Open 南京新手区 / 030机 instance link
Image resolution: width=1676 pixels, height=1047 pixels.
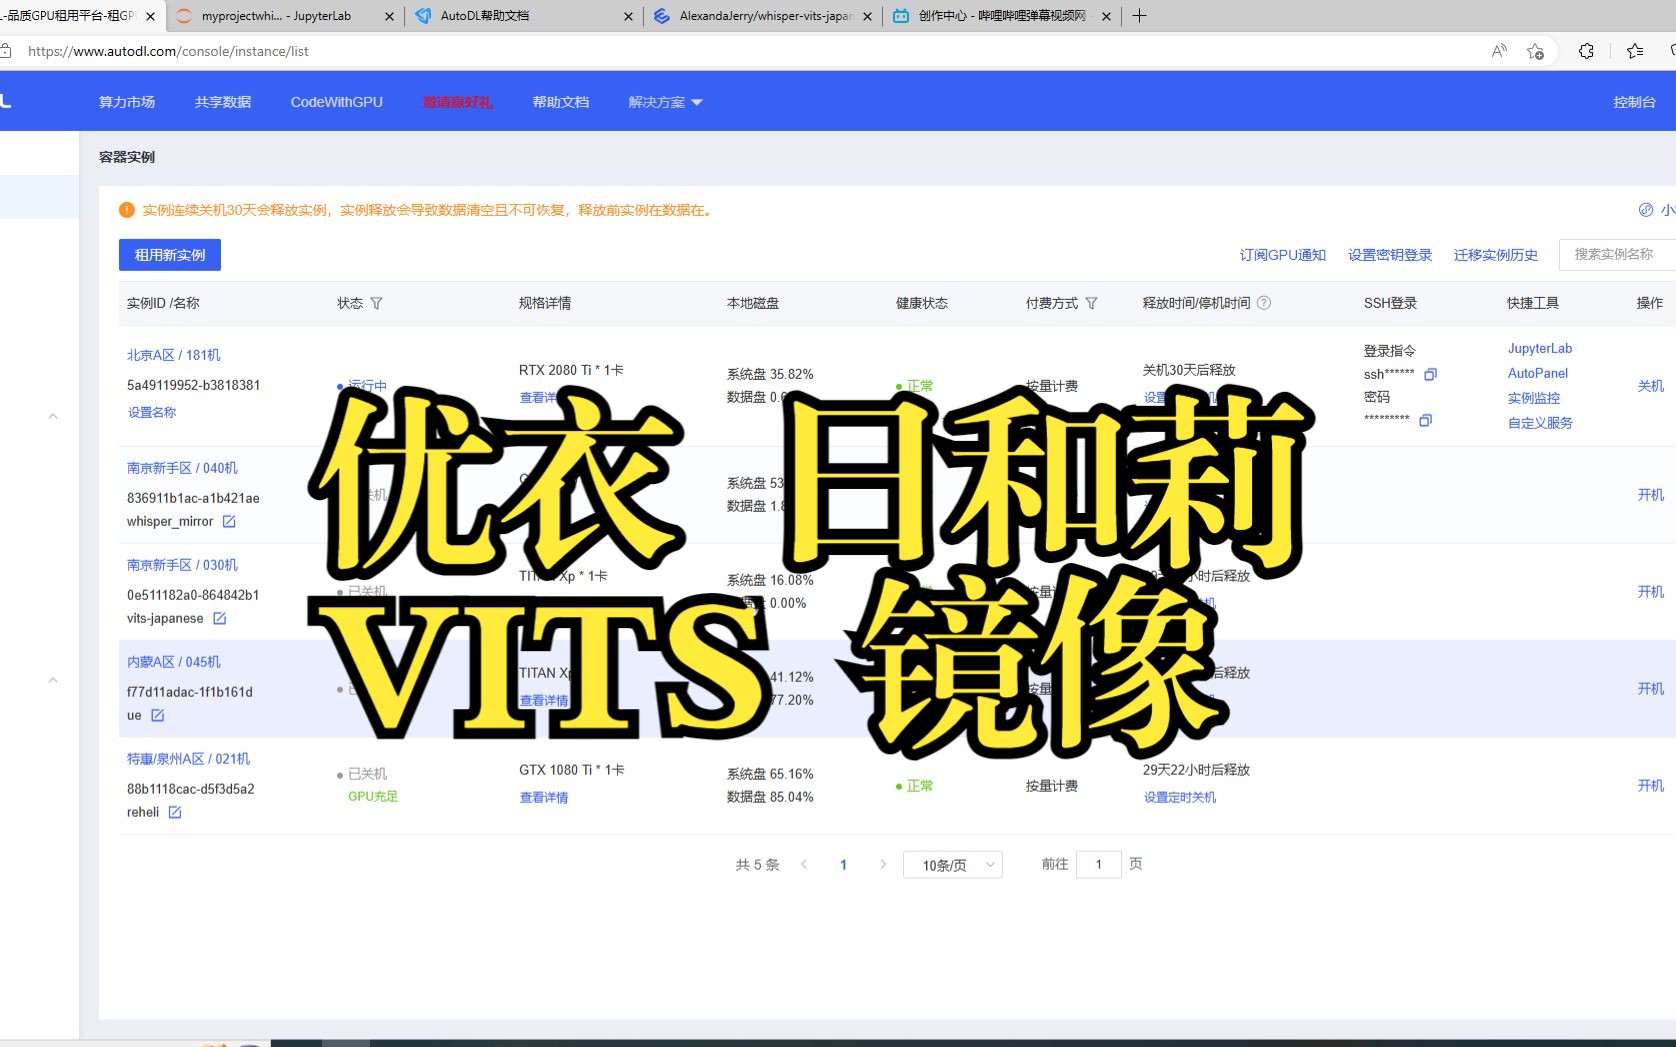[182, 565]
